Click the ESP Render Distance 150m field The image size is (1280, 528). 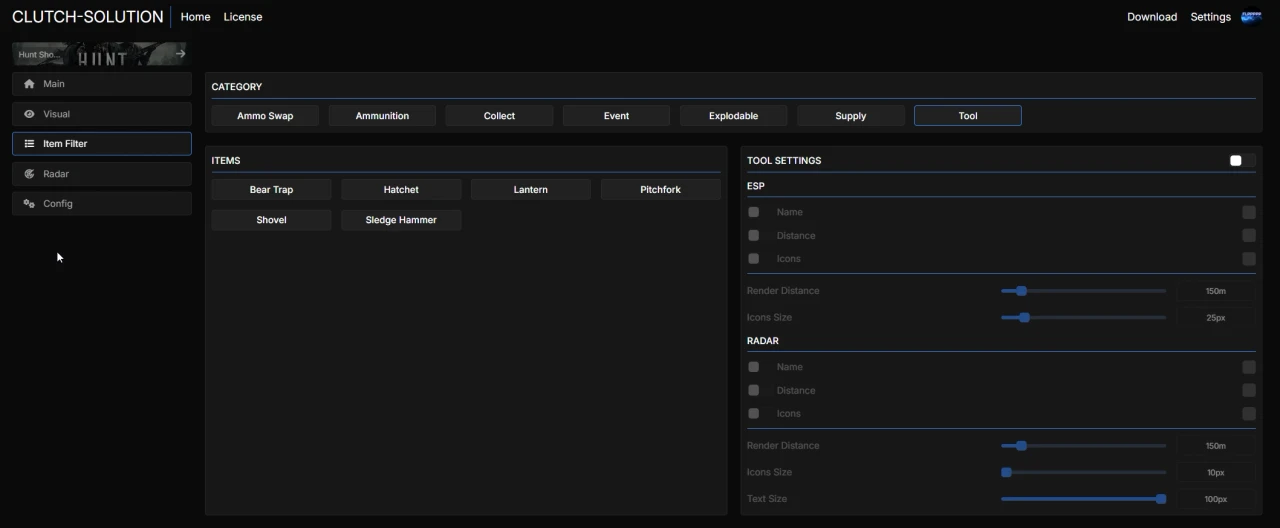point(1215,291)
